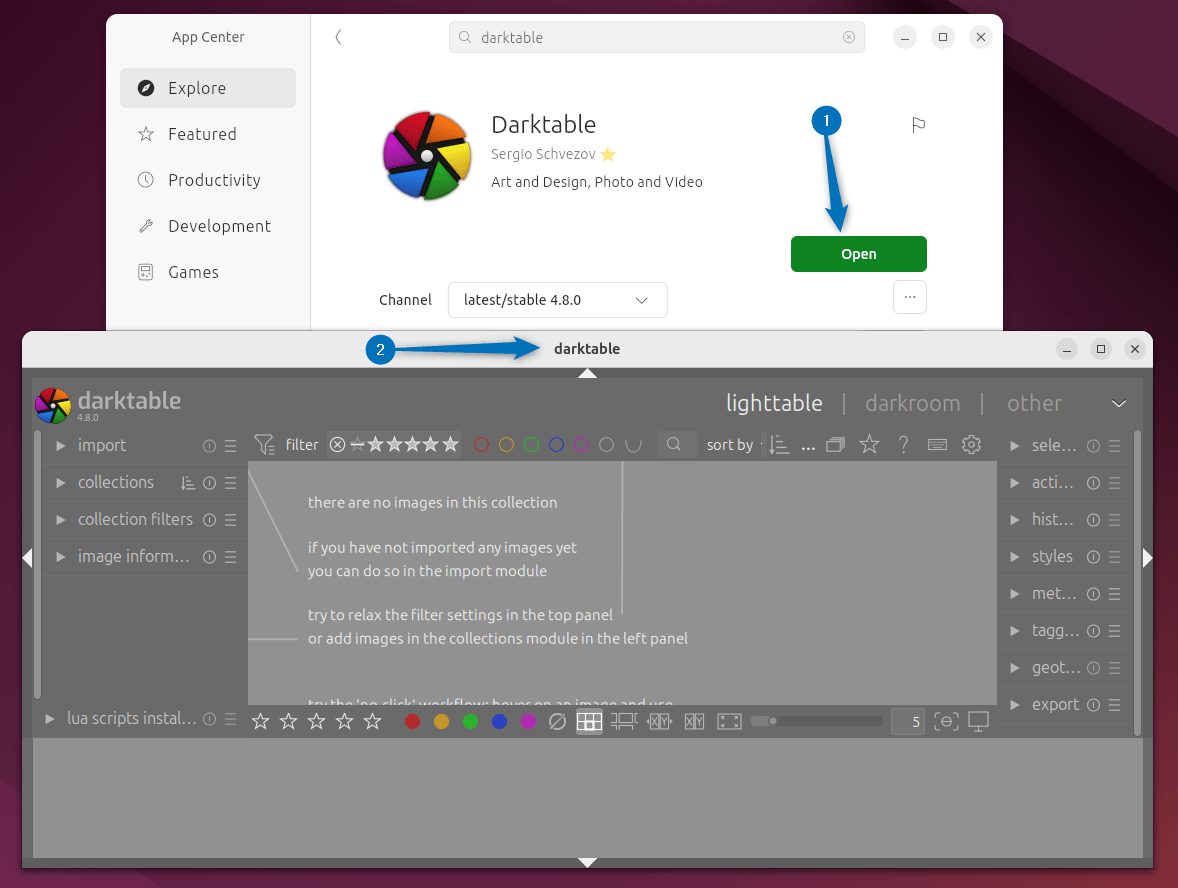Image resolution: width=1178 pixels, height=888 pixels.
Task: Switch to the darkroom view
Action: point(912,403)
